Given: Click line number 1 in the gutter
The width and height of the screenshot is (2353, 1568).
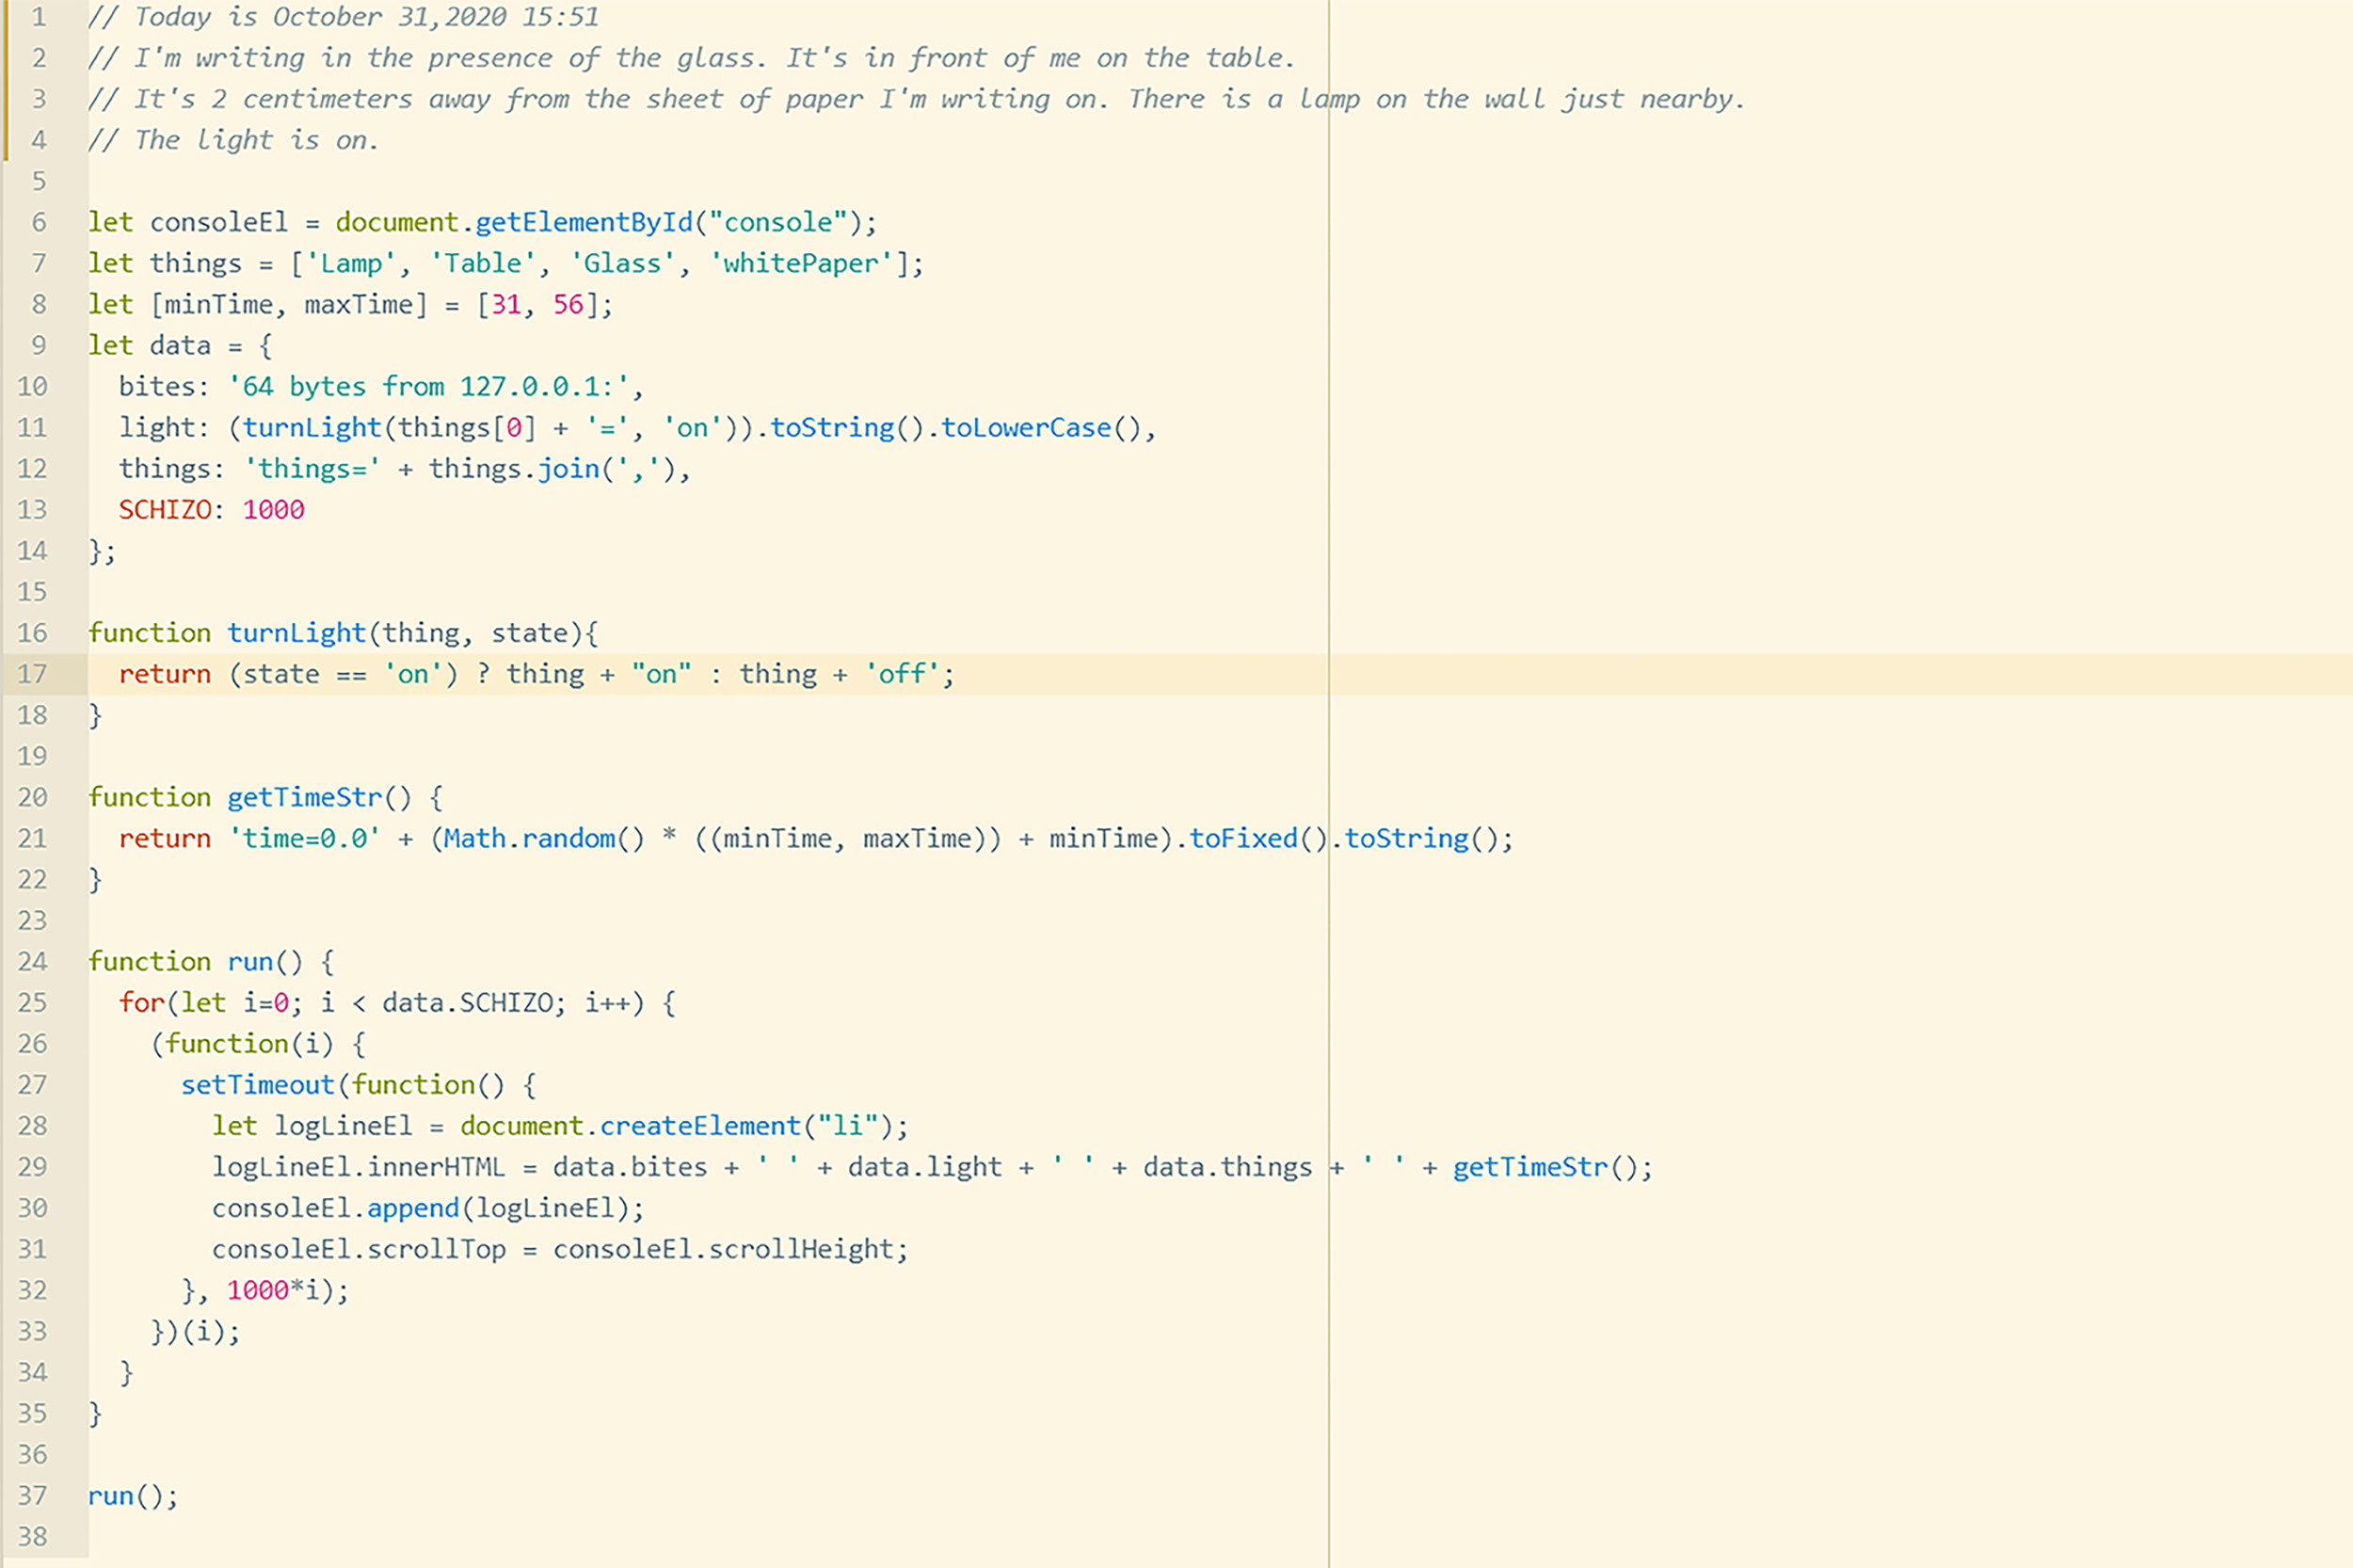Looking at the screenshot, I should point(38,17).
